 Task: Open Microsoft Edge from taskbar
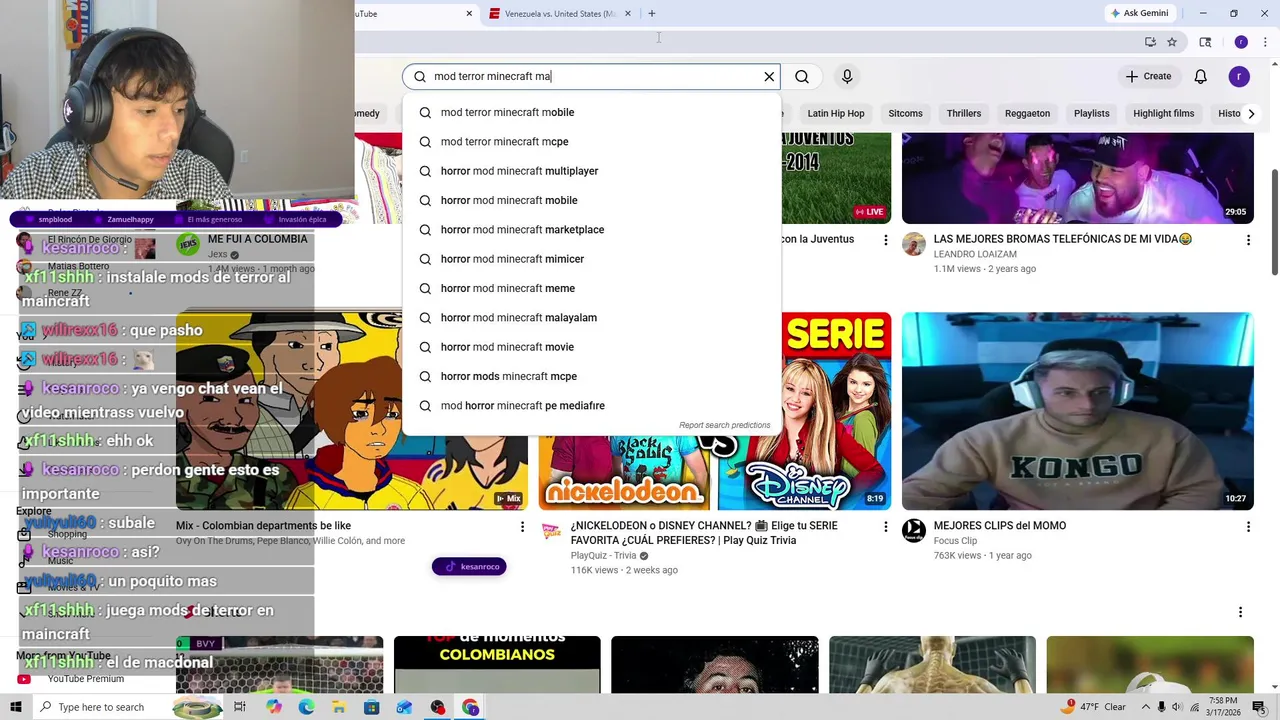(x=306, y=707)
